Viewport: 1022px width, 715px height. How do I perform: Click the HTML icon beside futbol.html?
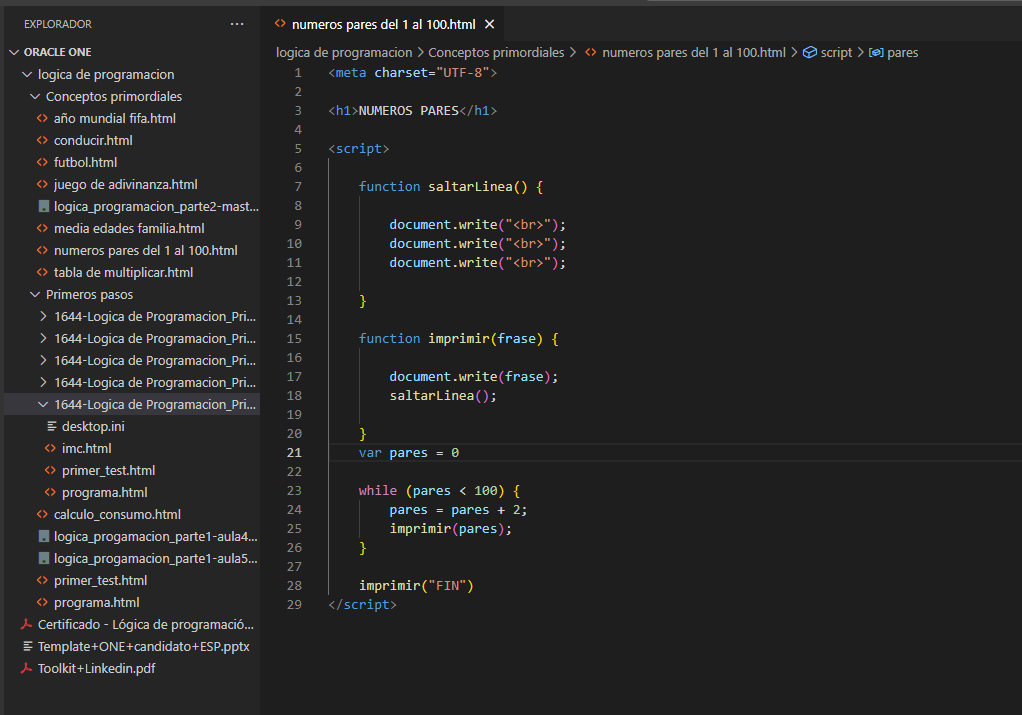point(43,162)
